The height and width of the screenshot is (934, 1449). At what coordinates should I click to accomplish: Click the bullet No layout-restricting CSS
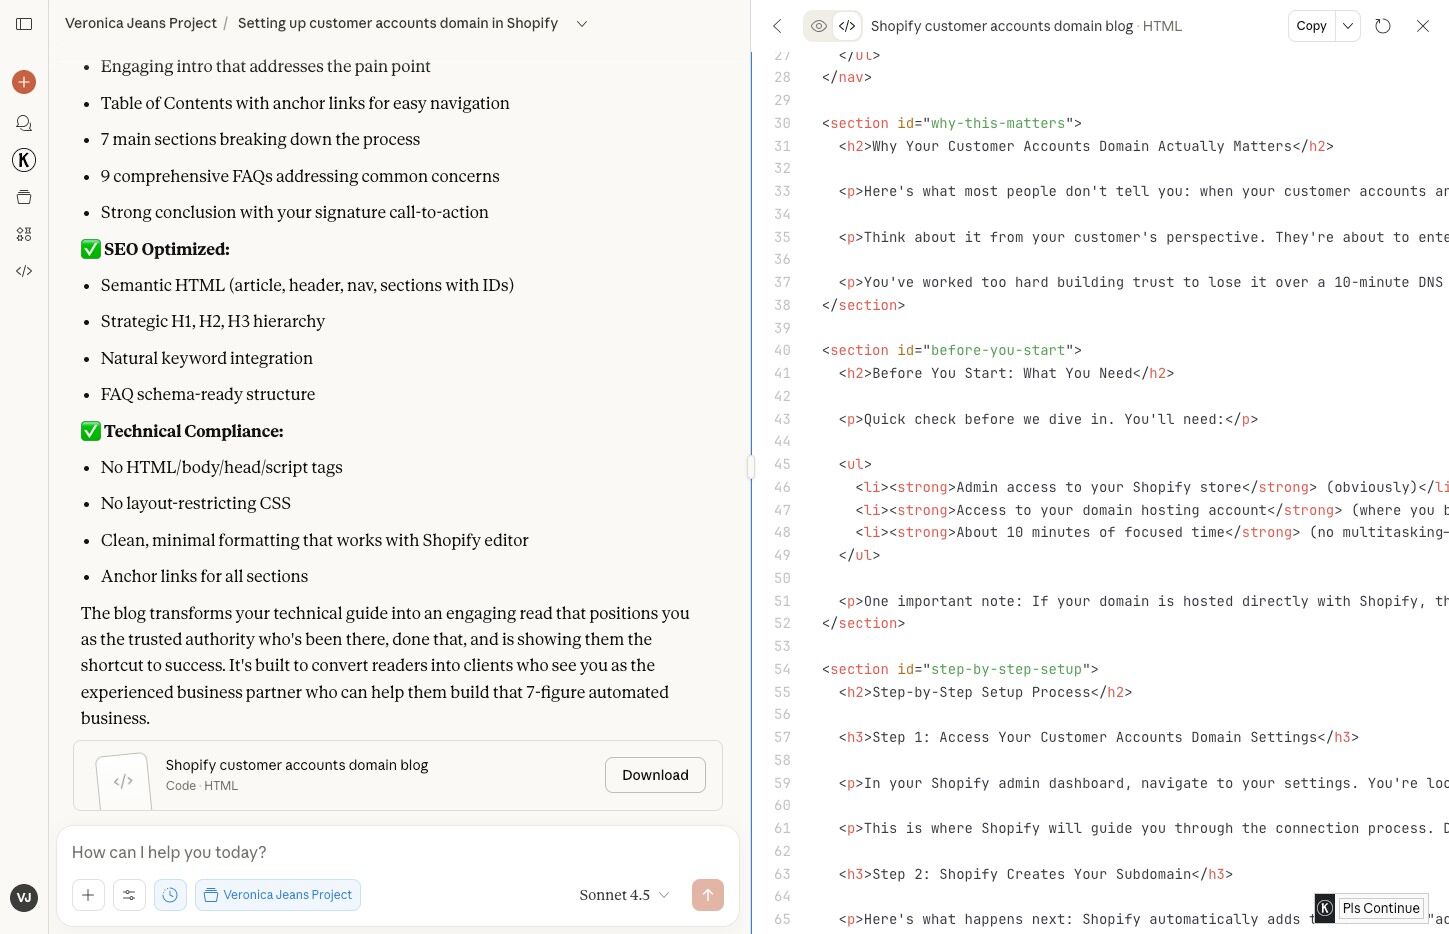click(x=196, y=503)
